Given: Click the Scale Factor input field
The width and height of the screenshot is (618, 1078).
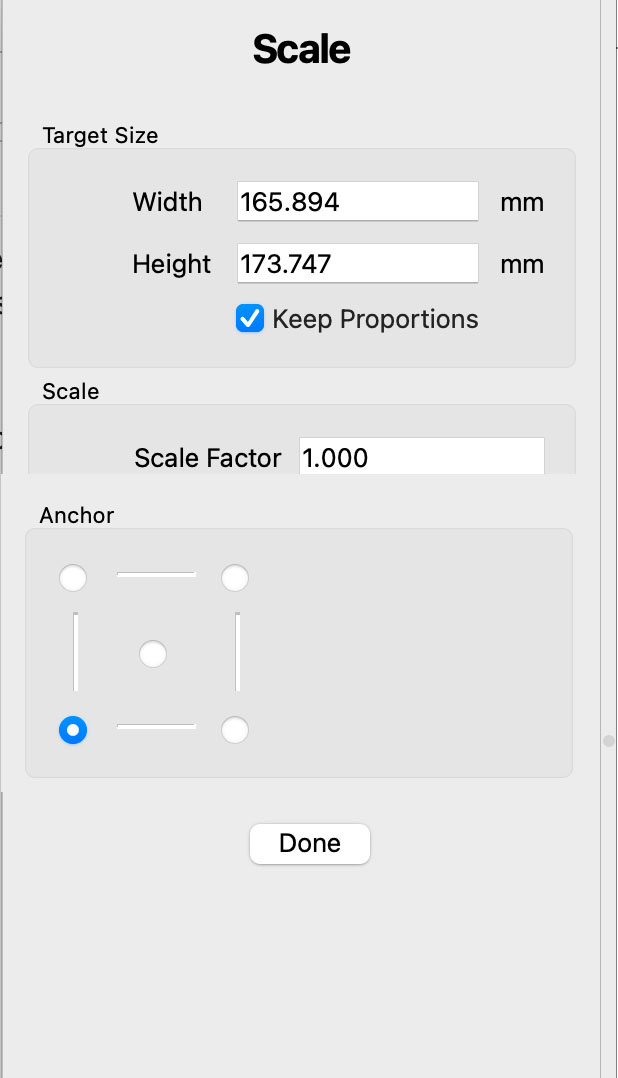Looking at the screenshot, I should click(421, 457).
